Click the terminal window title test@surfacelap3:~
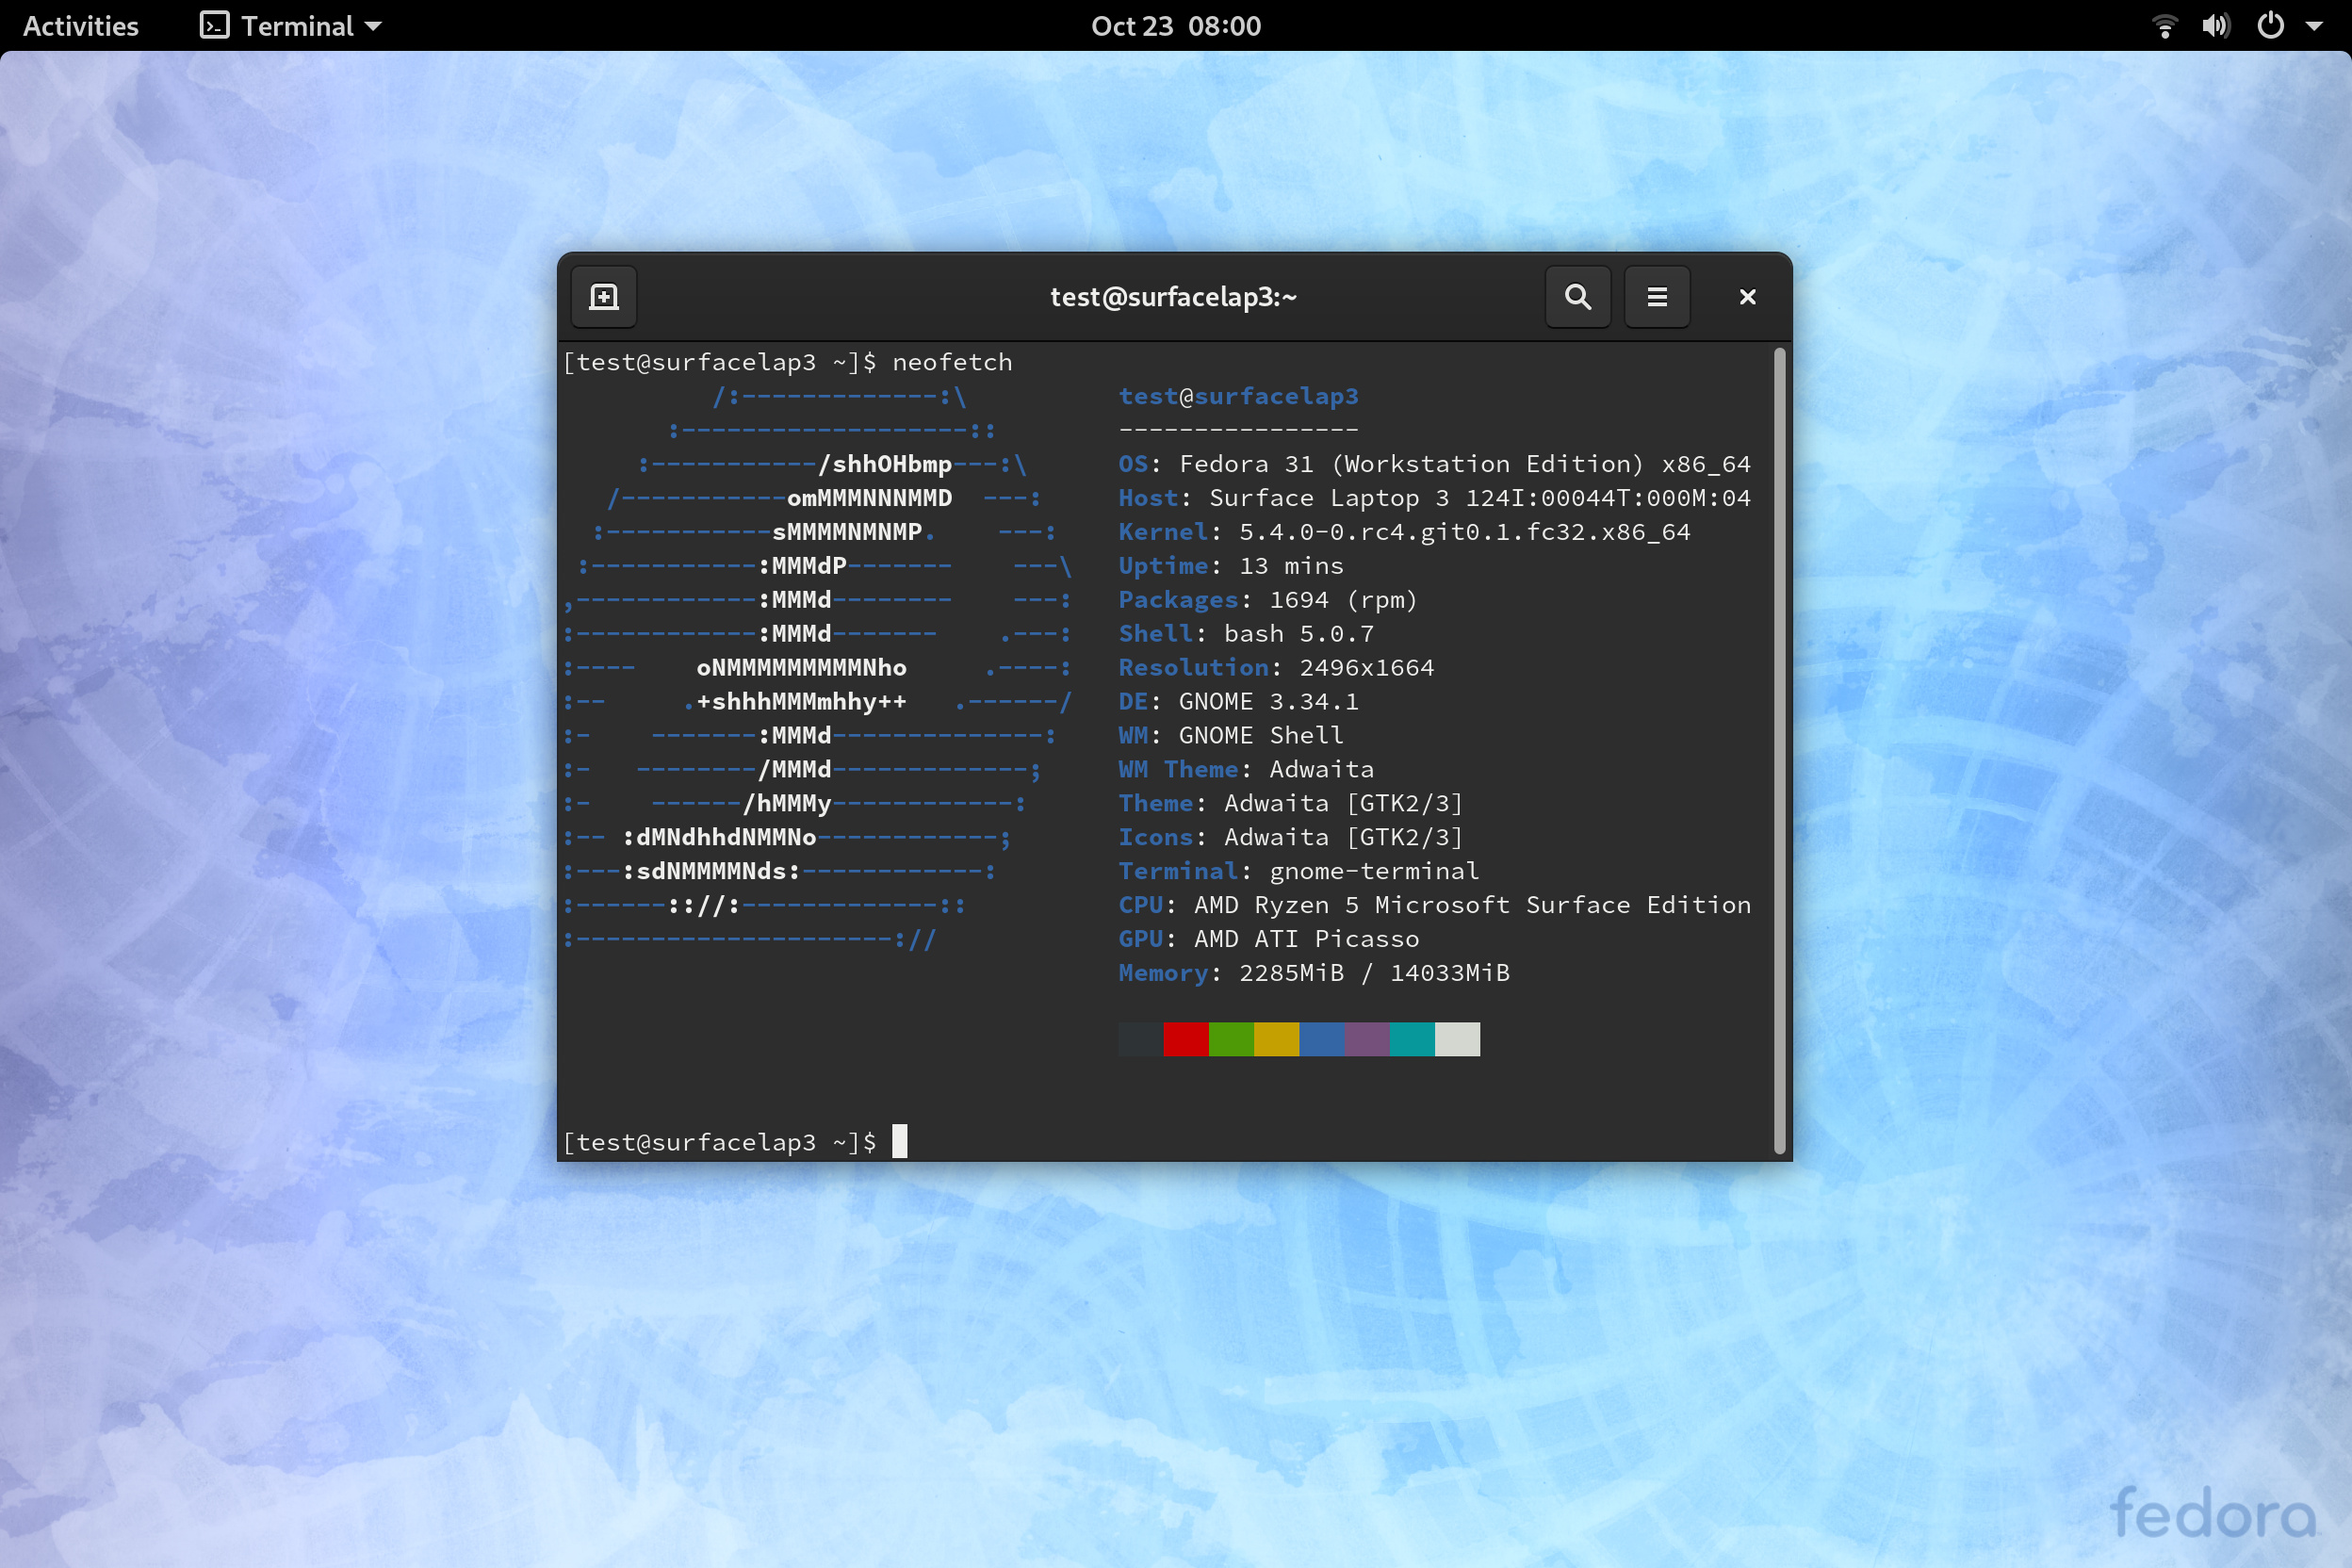The image size is (2352, 1568). click(x=1173, y=297)
